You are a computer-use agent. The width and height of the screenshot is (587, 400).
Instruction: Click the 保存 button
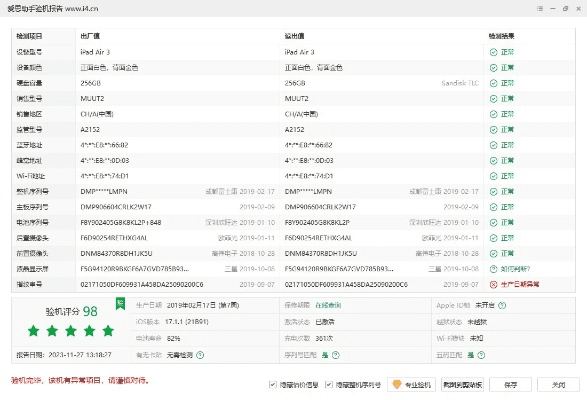point(510,384)
